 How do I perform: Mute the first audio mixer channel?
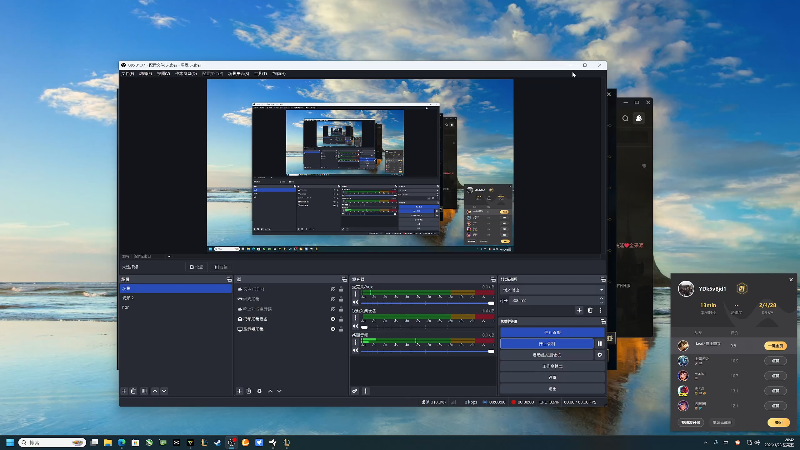pos(354,302)
